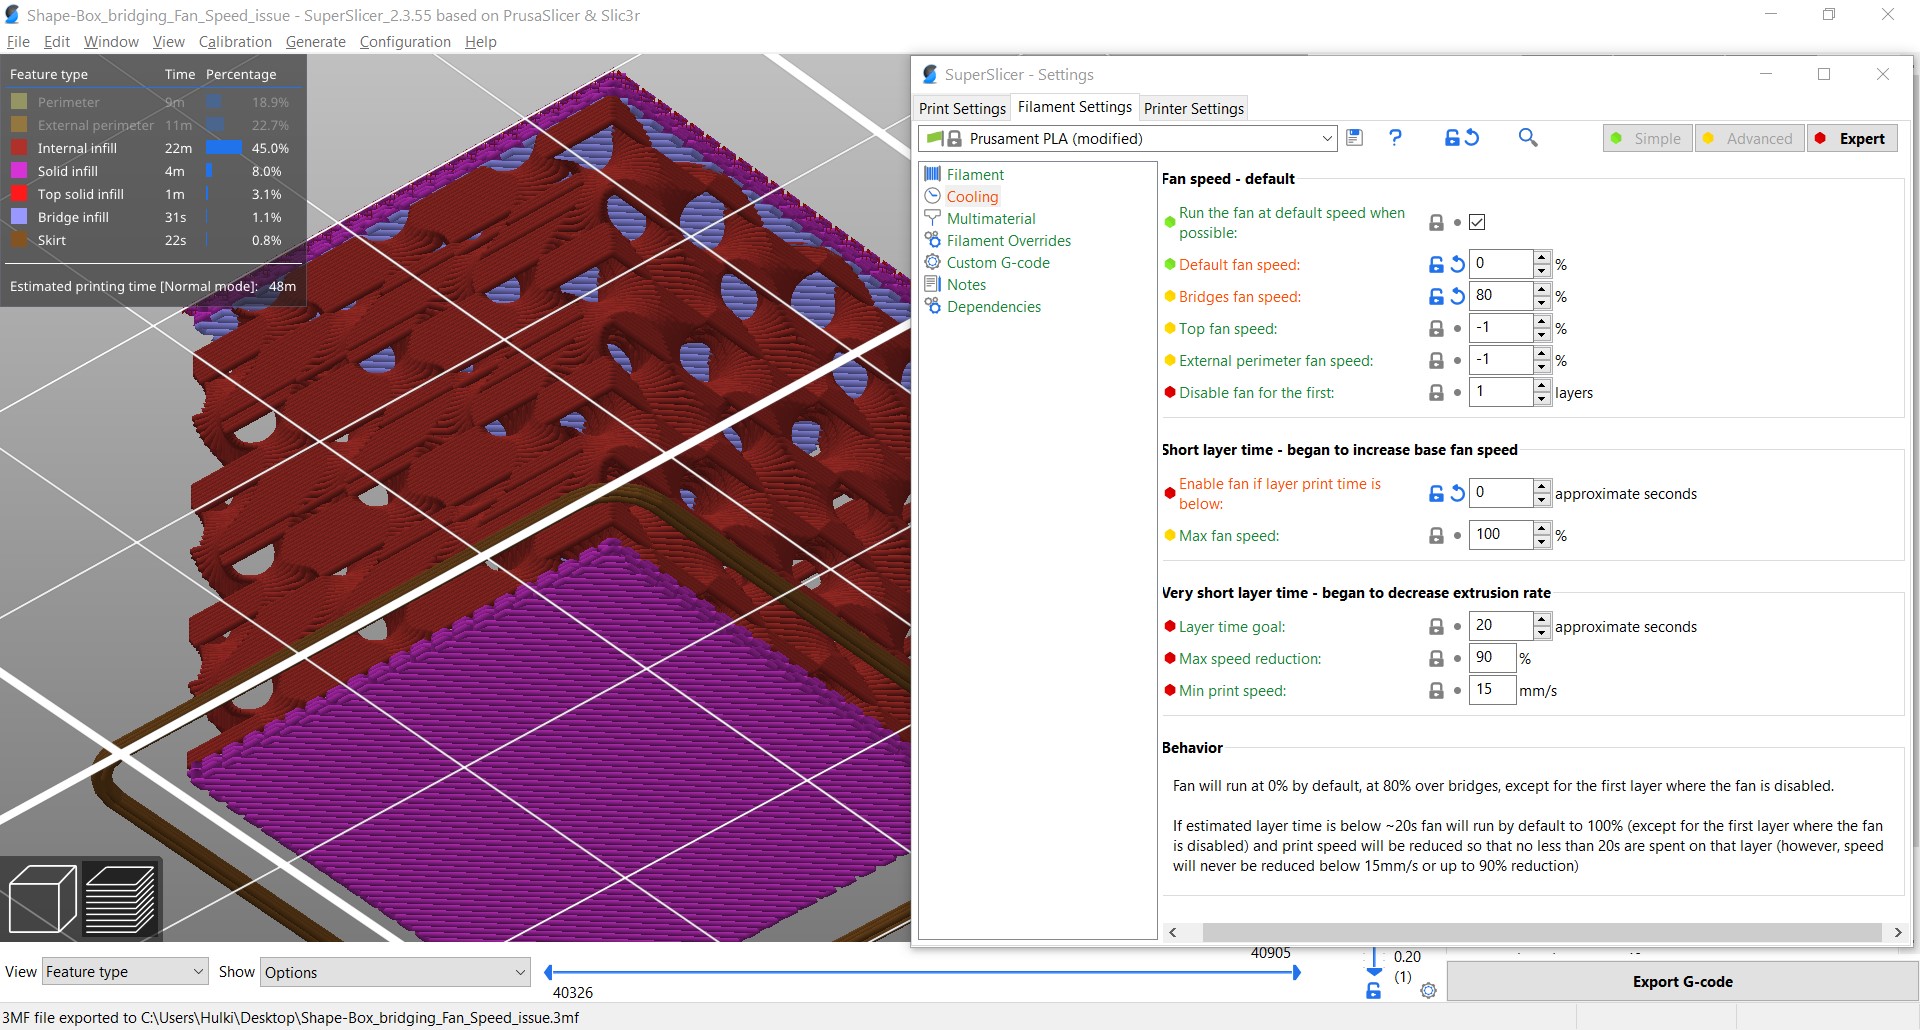Reset the Enable fan layer time value
Screen dimensions: 1920x1030
click(1458, 494)
